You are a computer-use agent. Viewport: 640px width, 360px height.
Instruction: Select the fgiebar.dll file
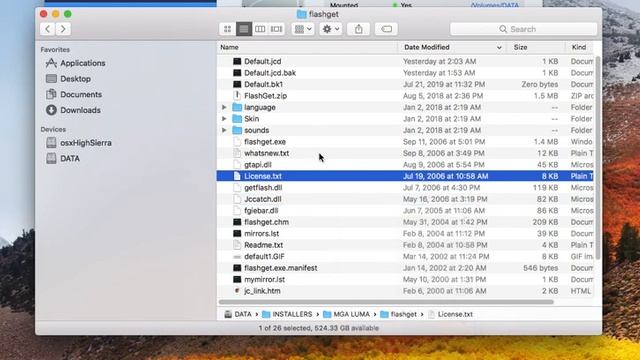coord(261,210)
